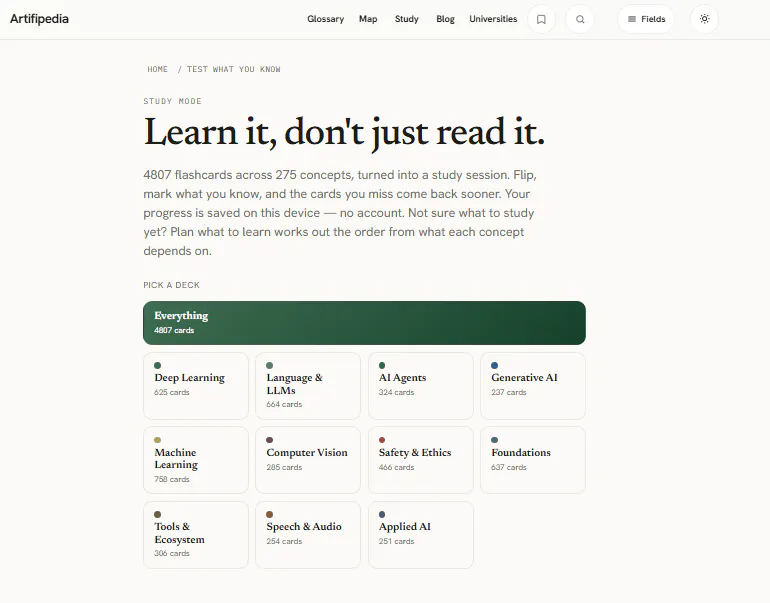Pick the AI Agents deck
Image resolution: width=770 pixels, height=603 pixels.
[421, 386]
